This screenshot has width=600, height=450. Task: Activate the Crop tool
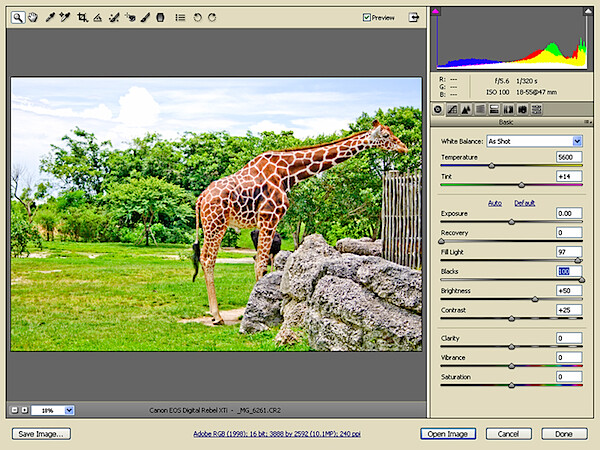click(82, 17)
